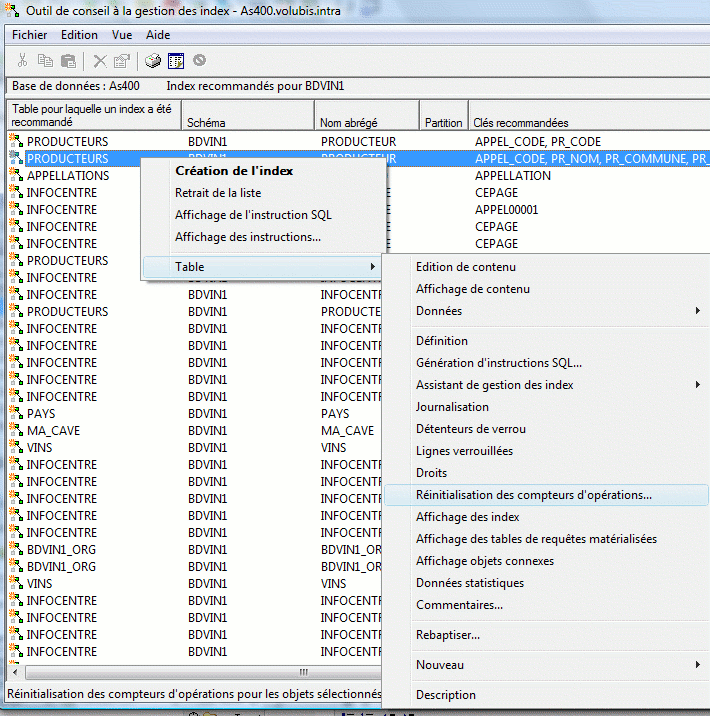Sort by Nom abrégé column header

(x=367, y=115)
